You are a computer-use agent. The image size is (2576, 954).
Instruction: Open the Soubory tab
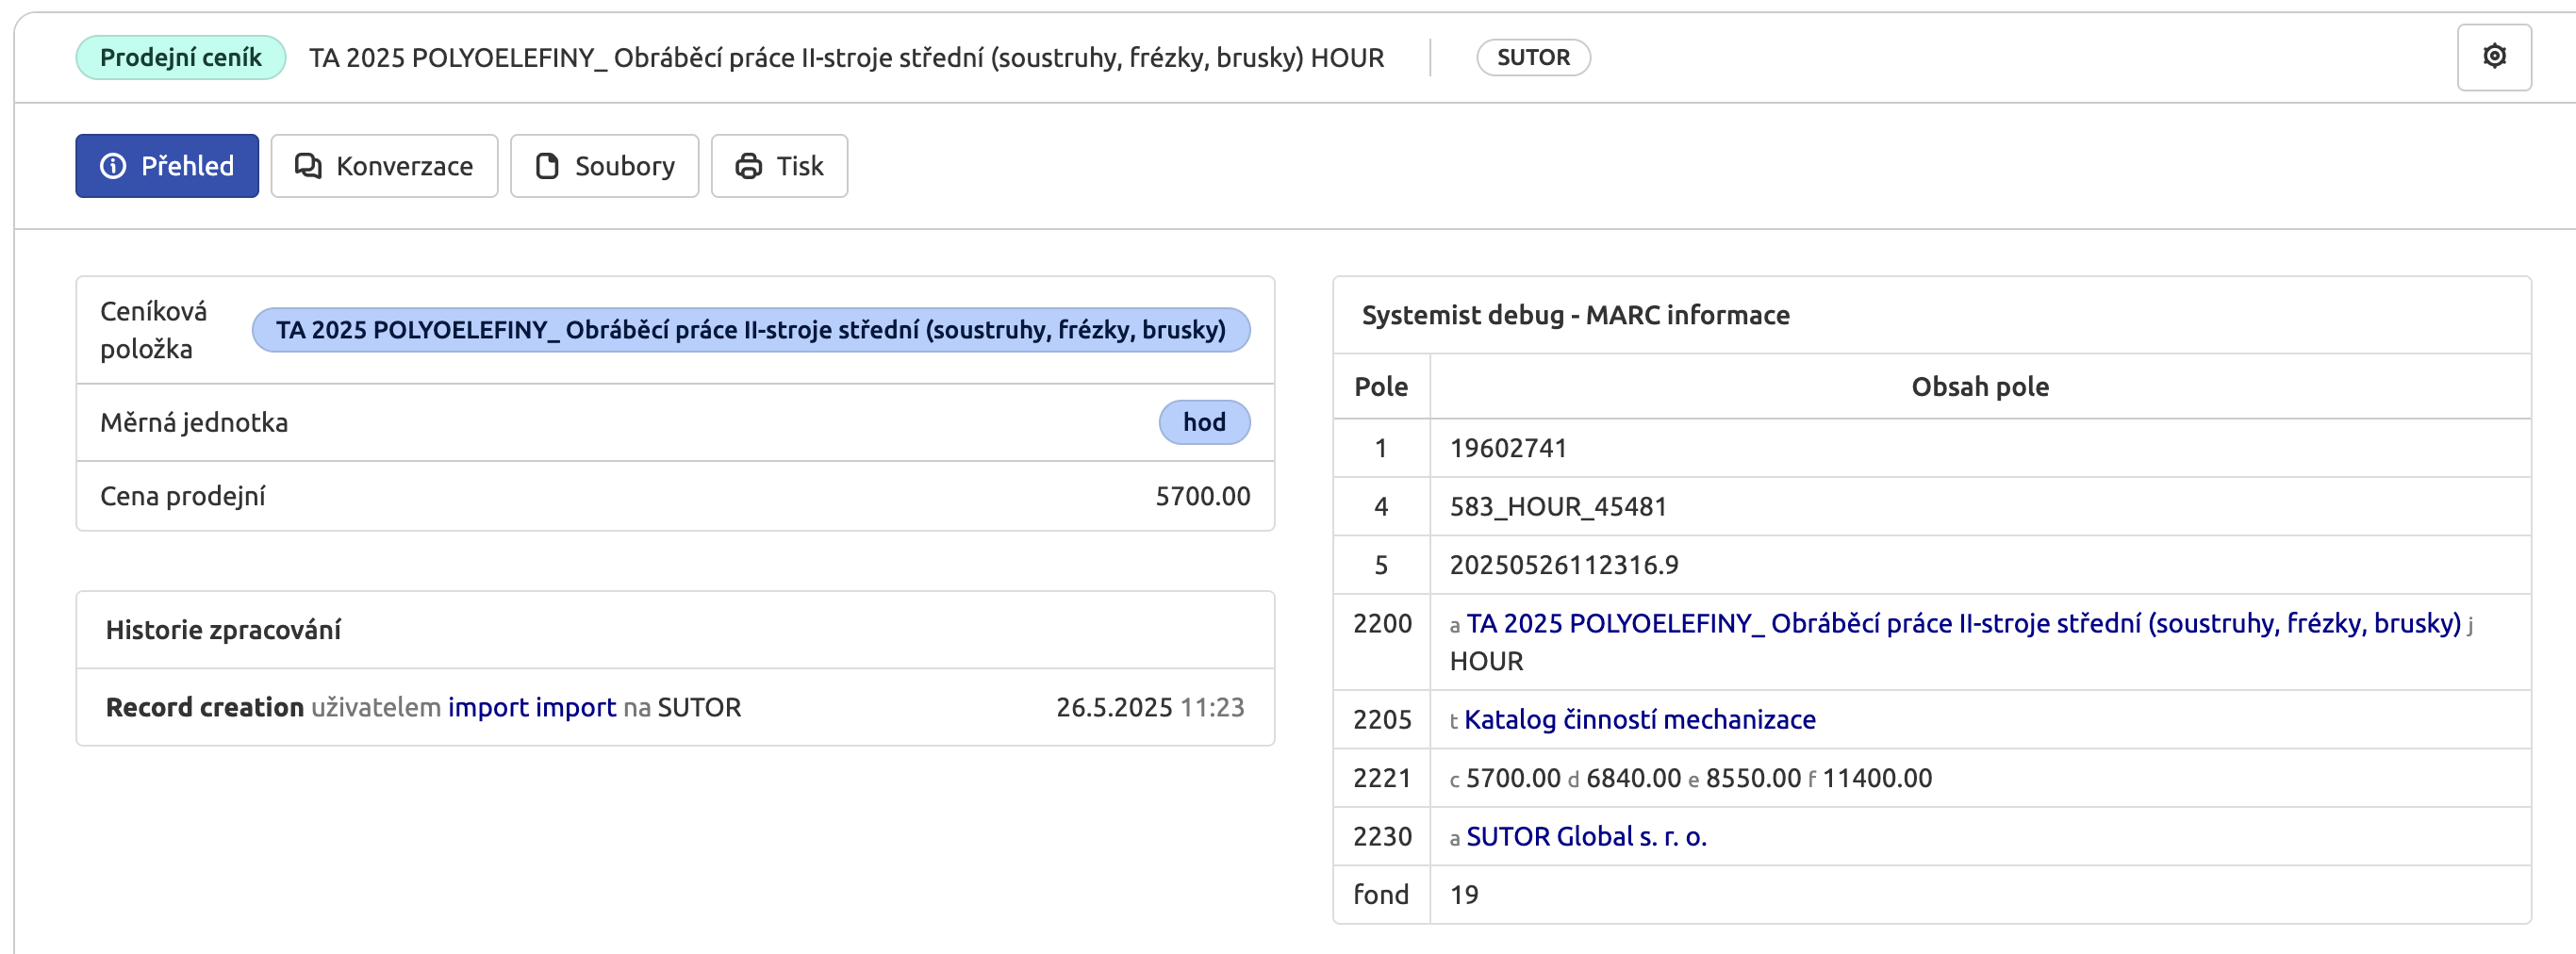[604, 165]
